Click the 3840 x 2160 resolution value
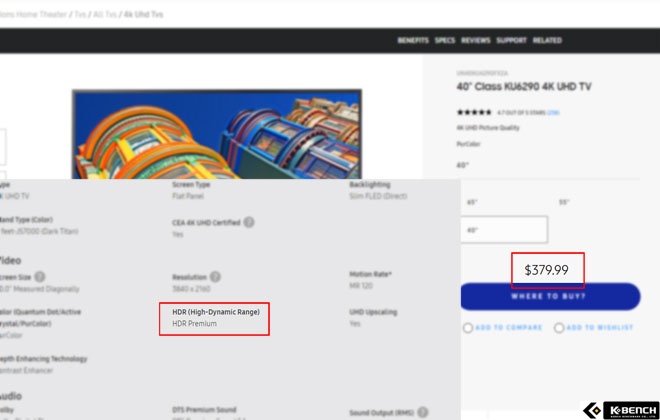 click(x=191, y=289)
